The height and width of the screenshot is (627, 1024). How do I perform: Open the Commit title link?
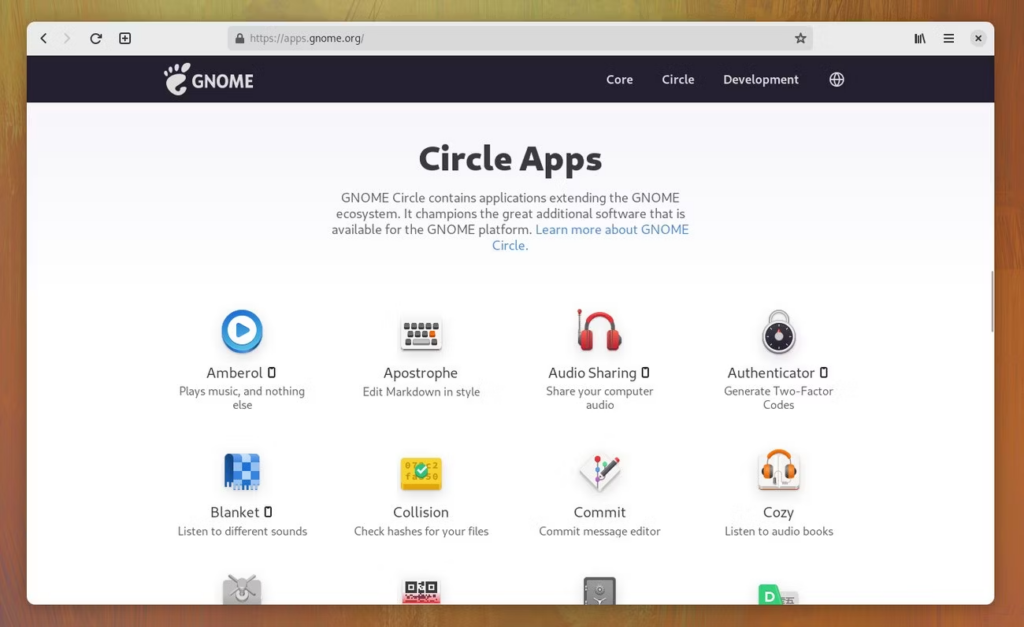(x=600, y=513)
